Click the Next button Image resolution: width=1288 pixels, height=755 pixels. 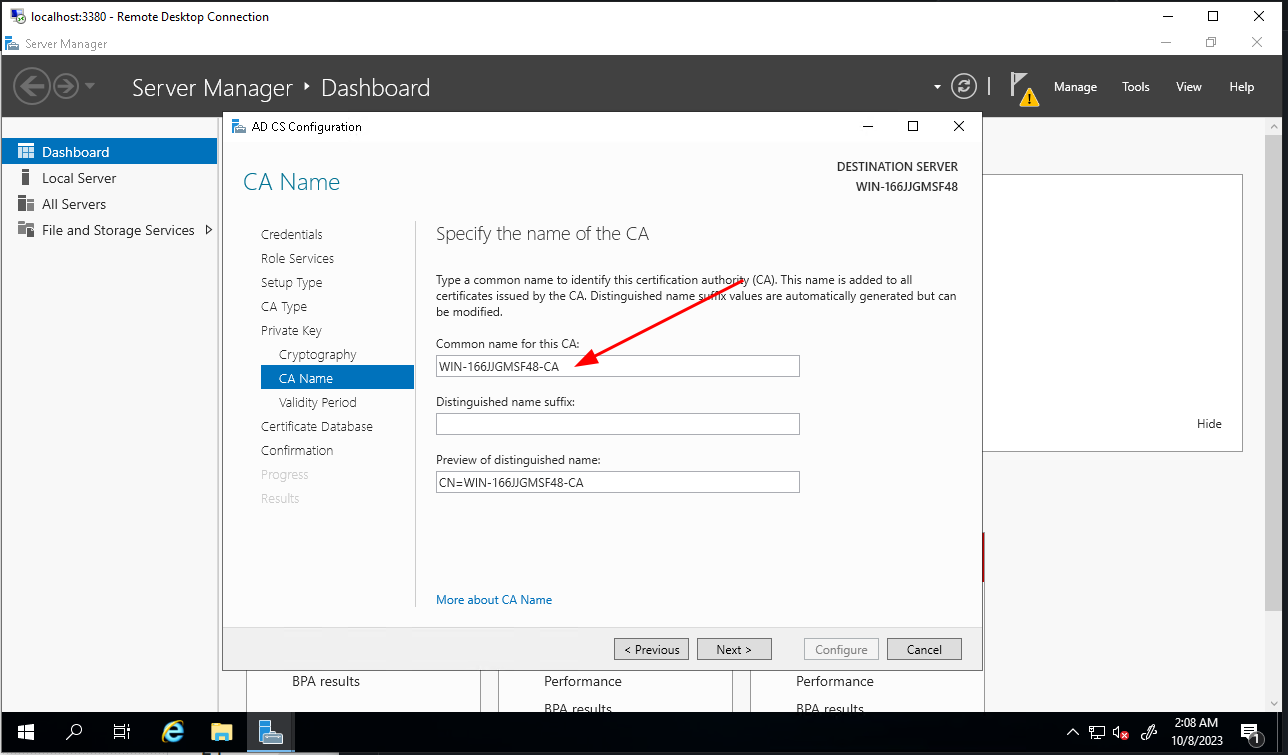pos(733,649)
